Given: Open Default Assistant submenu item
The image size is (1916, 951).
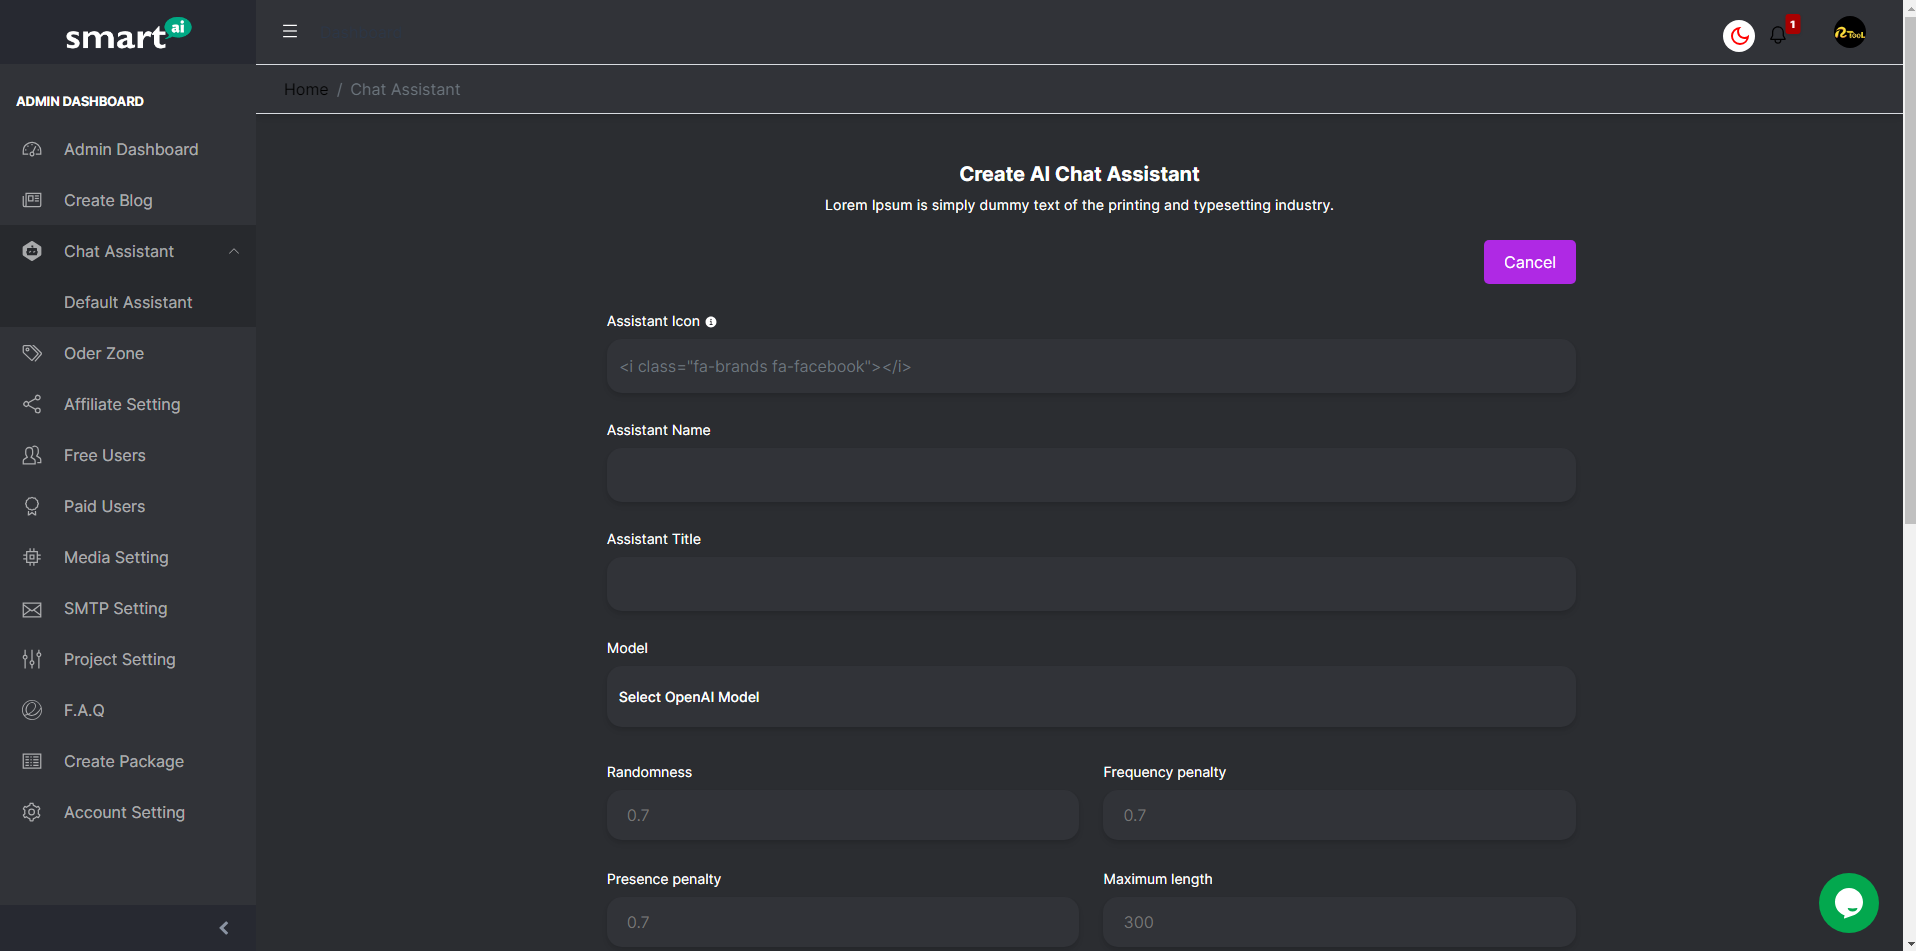Looking at the screenshot, I should 128,302.
